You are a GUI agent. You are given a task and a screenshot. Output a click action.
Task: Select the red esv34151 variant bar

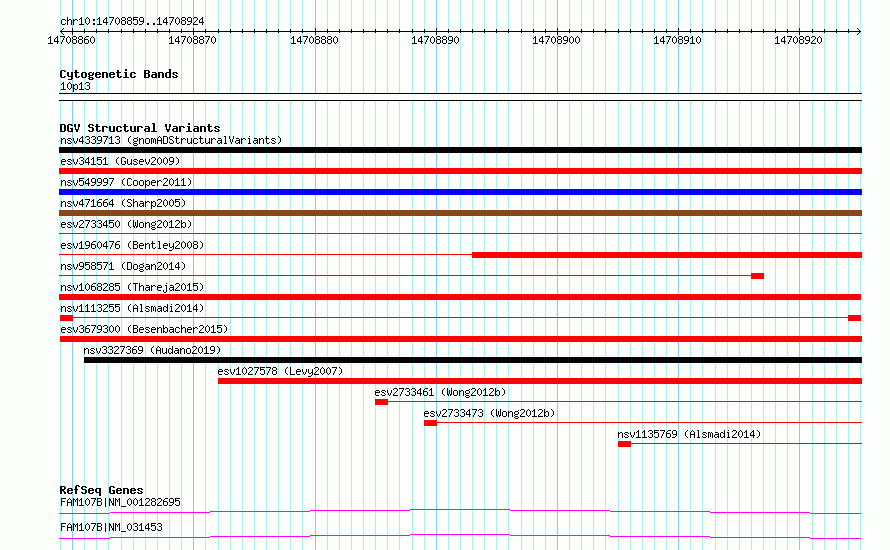tap(460, 171)
